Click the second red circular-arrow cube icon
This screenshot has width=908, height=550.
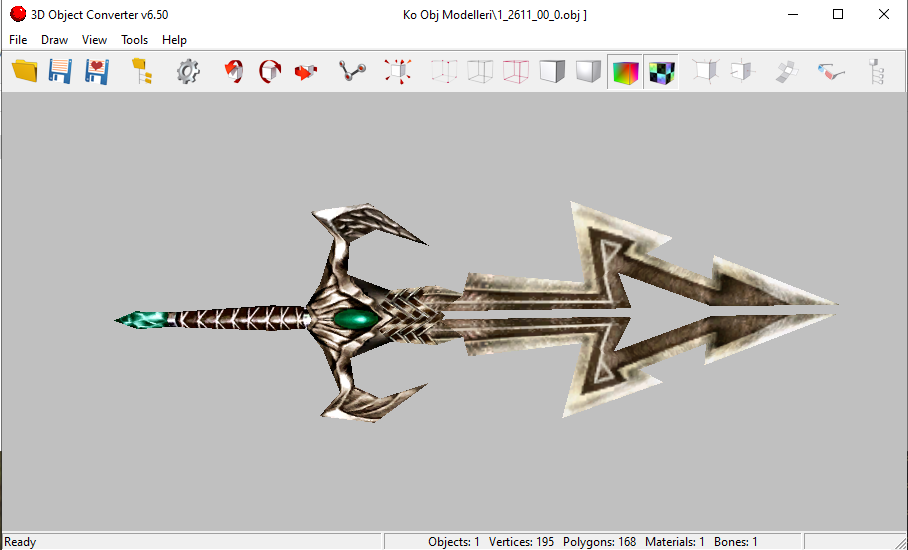click(x=270, y=72)
